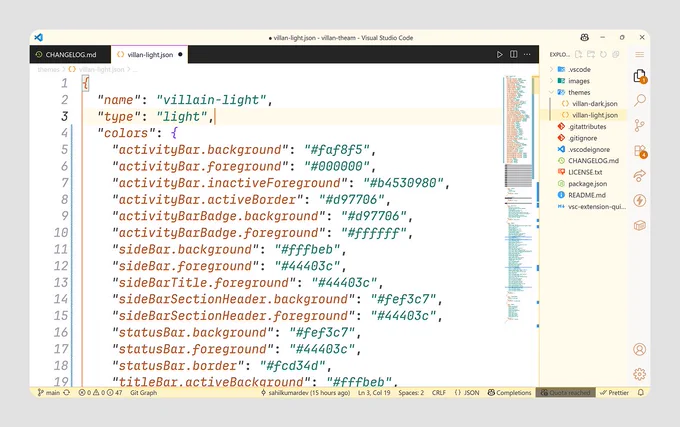
Task: Select the villan-light.json editor tab
Action: point(150,55)
